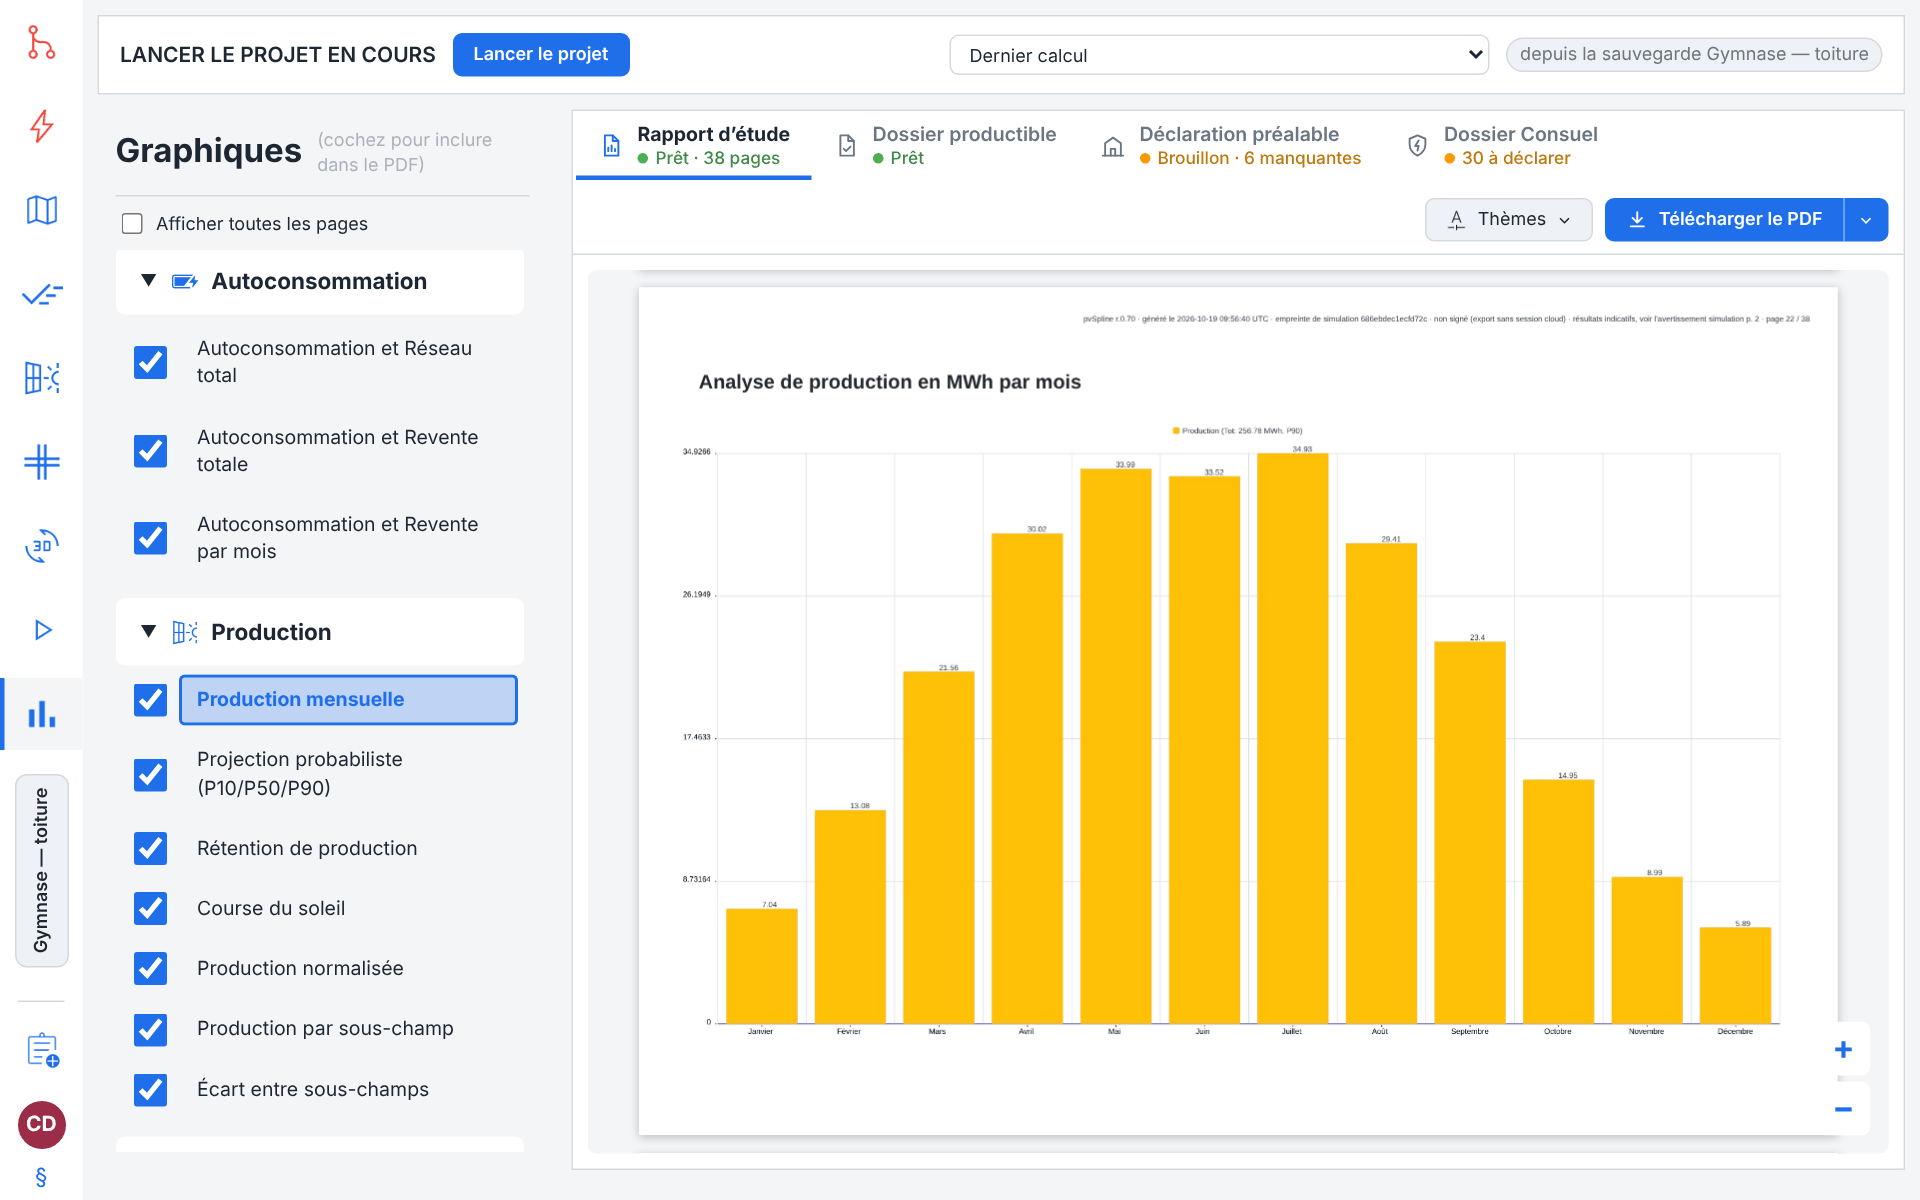
Task: Switch to the Déclaration préalable tab
Action: tap(1231, 146)
